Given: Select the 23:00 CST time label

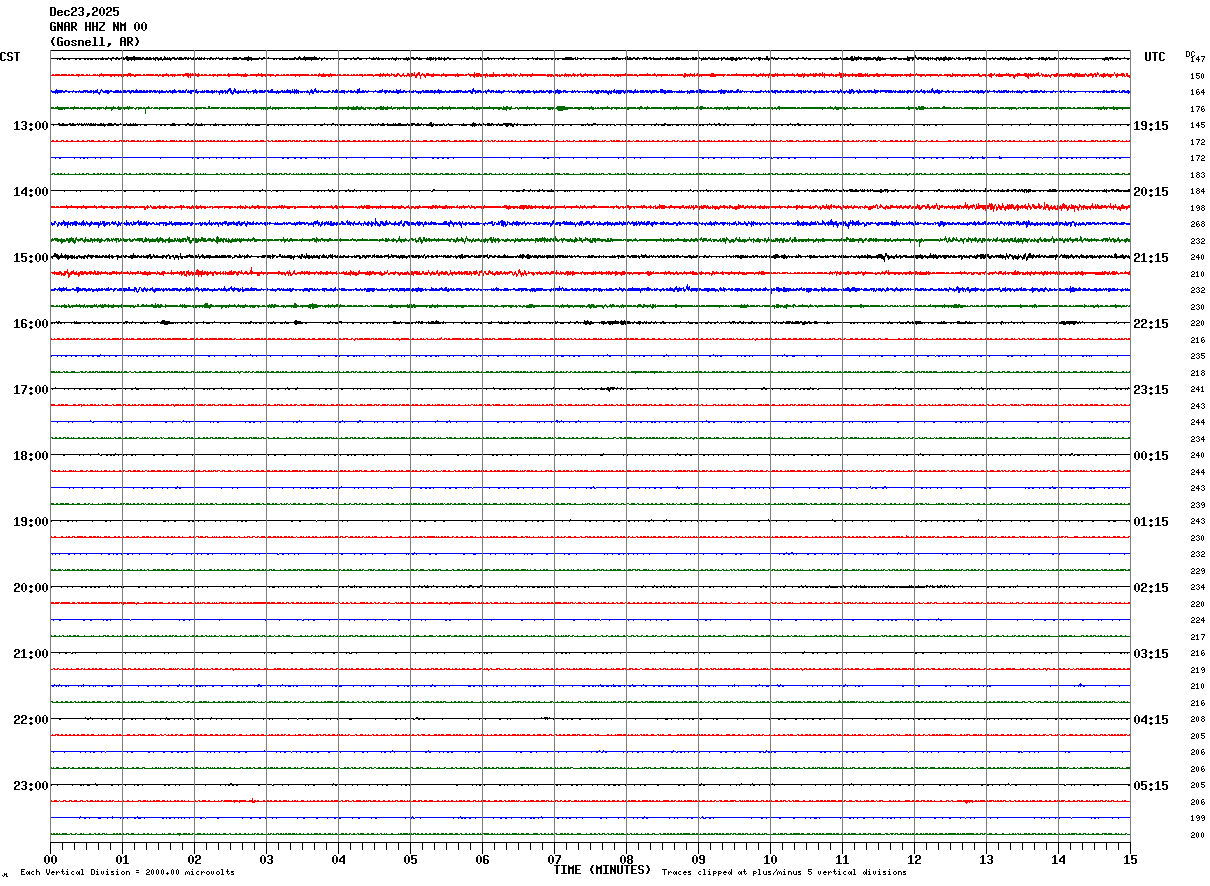Looking at the screenshot, I should click(30, 785).
